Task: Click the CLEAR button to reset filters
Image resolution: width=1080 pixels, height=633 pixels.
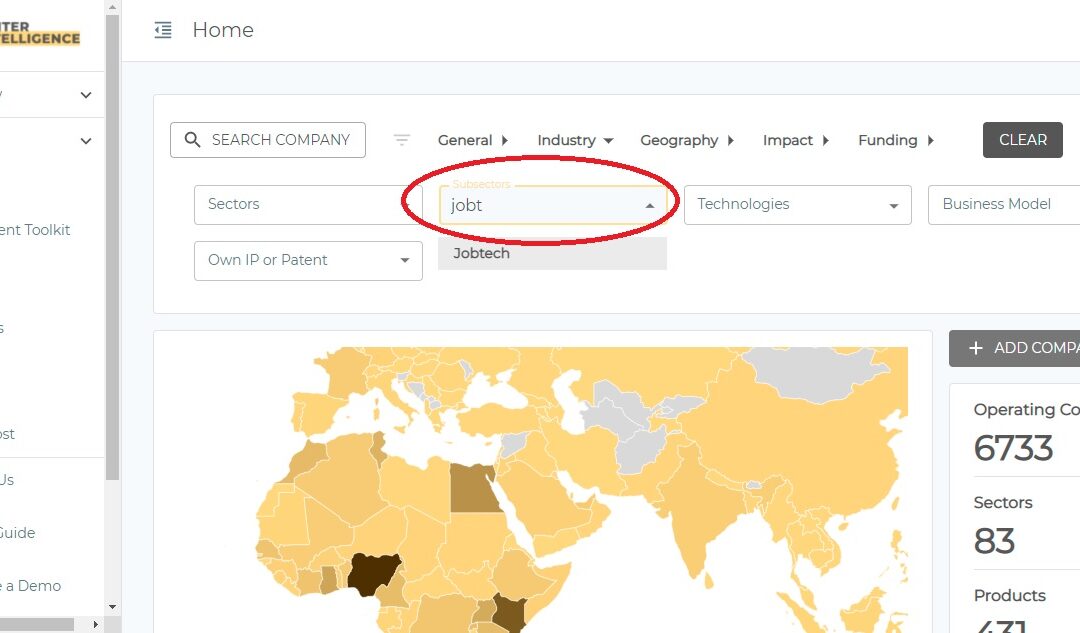Action: (x=1022, y=140)
